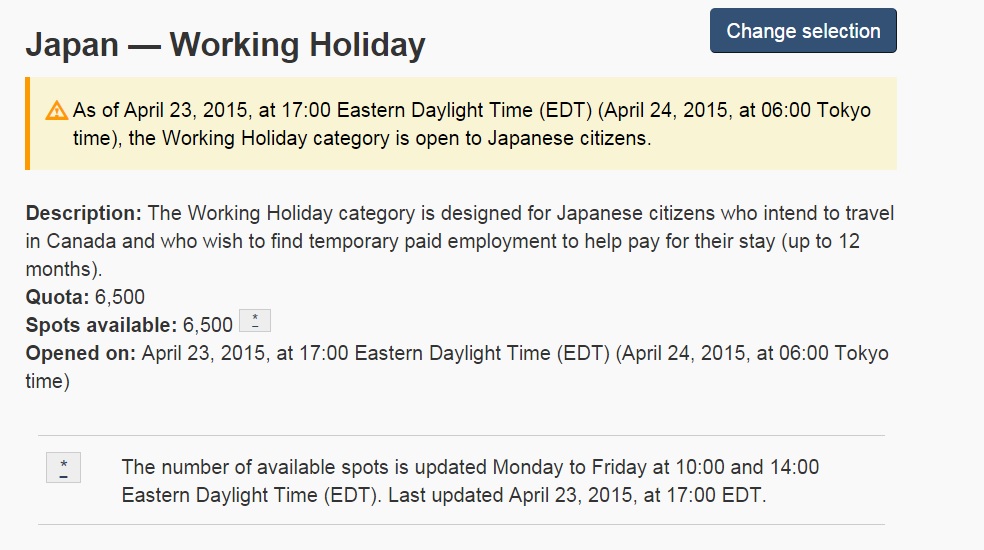Click the orange left border of alert box
Viewport: 984px width, 550px height.
[x=28, y=124]
